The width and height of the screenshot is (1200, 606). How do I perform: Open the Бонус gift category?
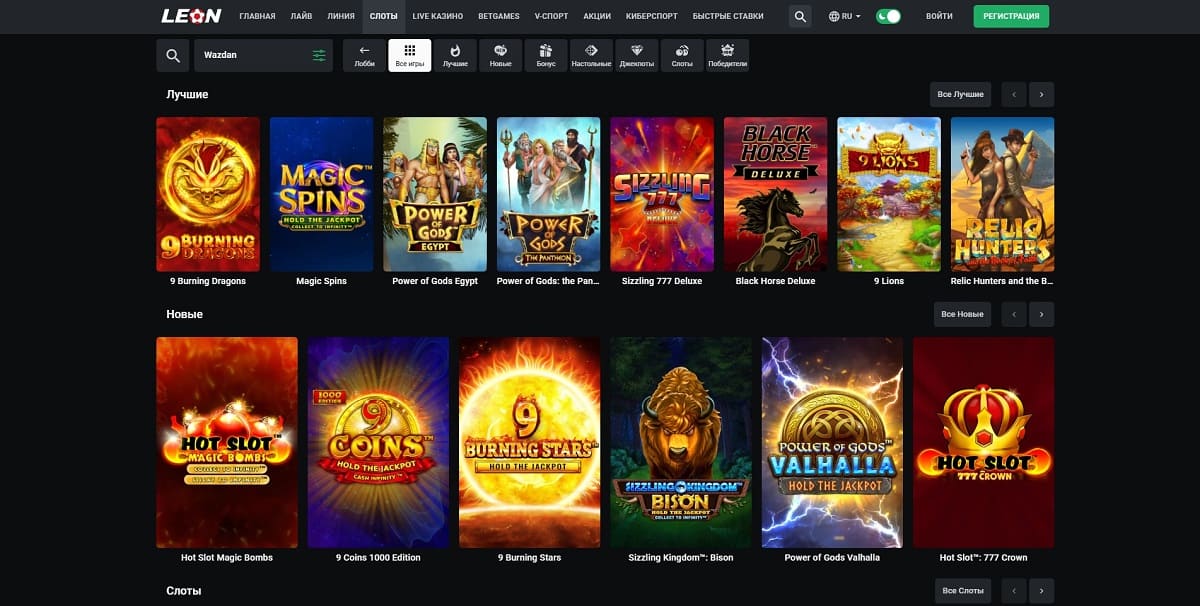tap(545, 55)
